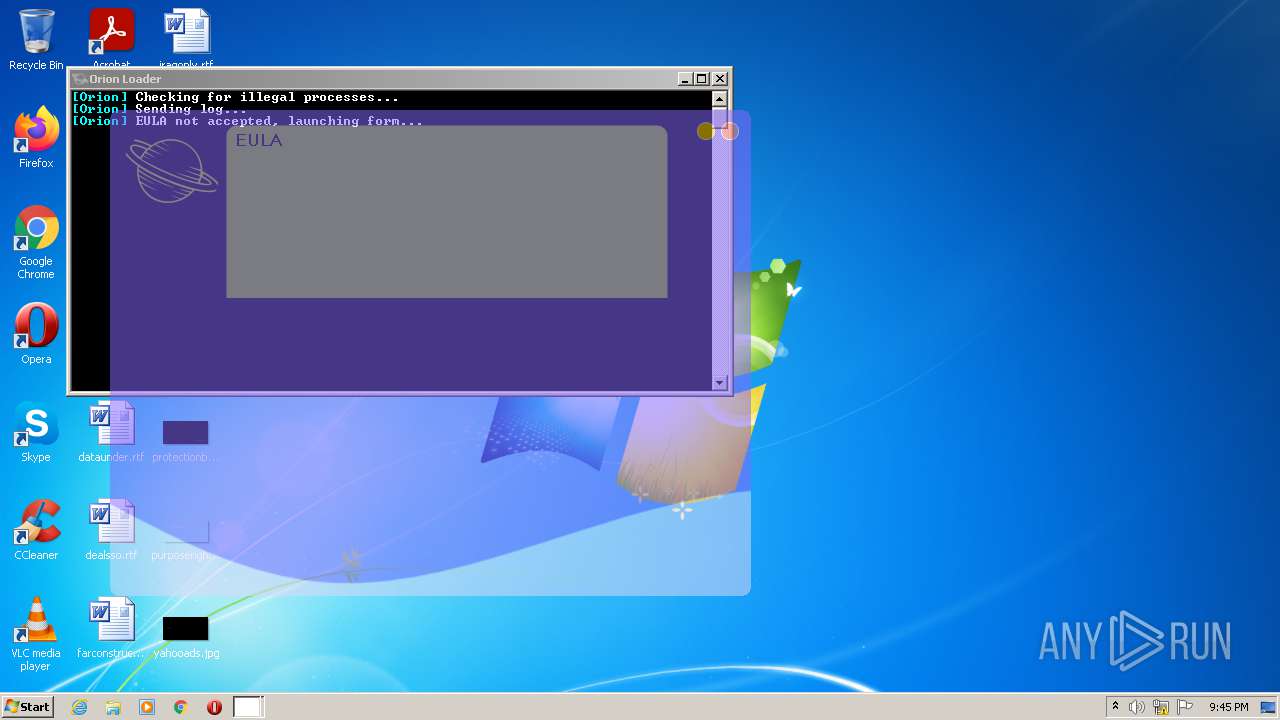Select the purposeright desktop file
Viewport: 1280px width, 720px height.
[x=185, y=538]
